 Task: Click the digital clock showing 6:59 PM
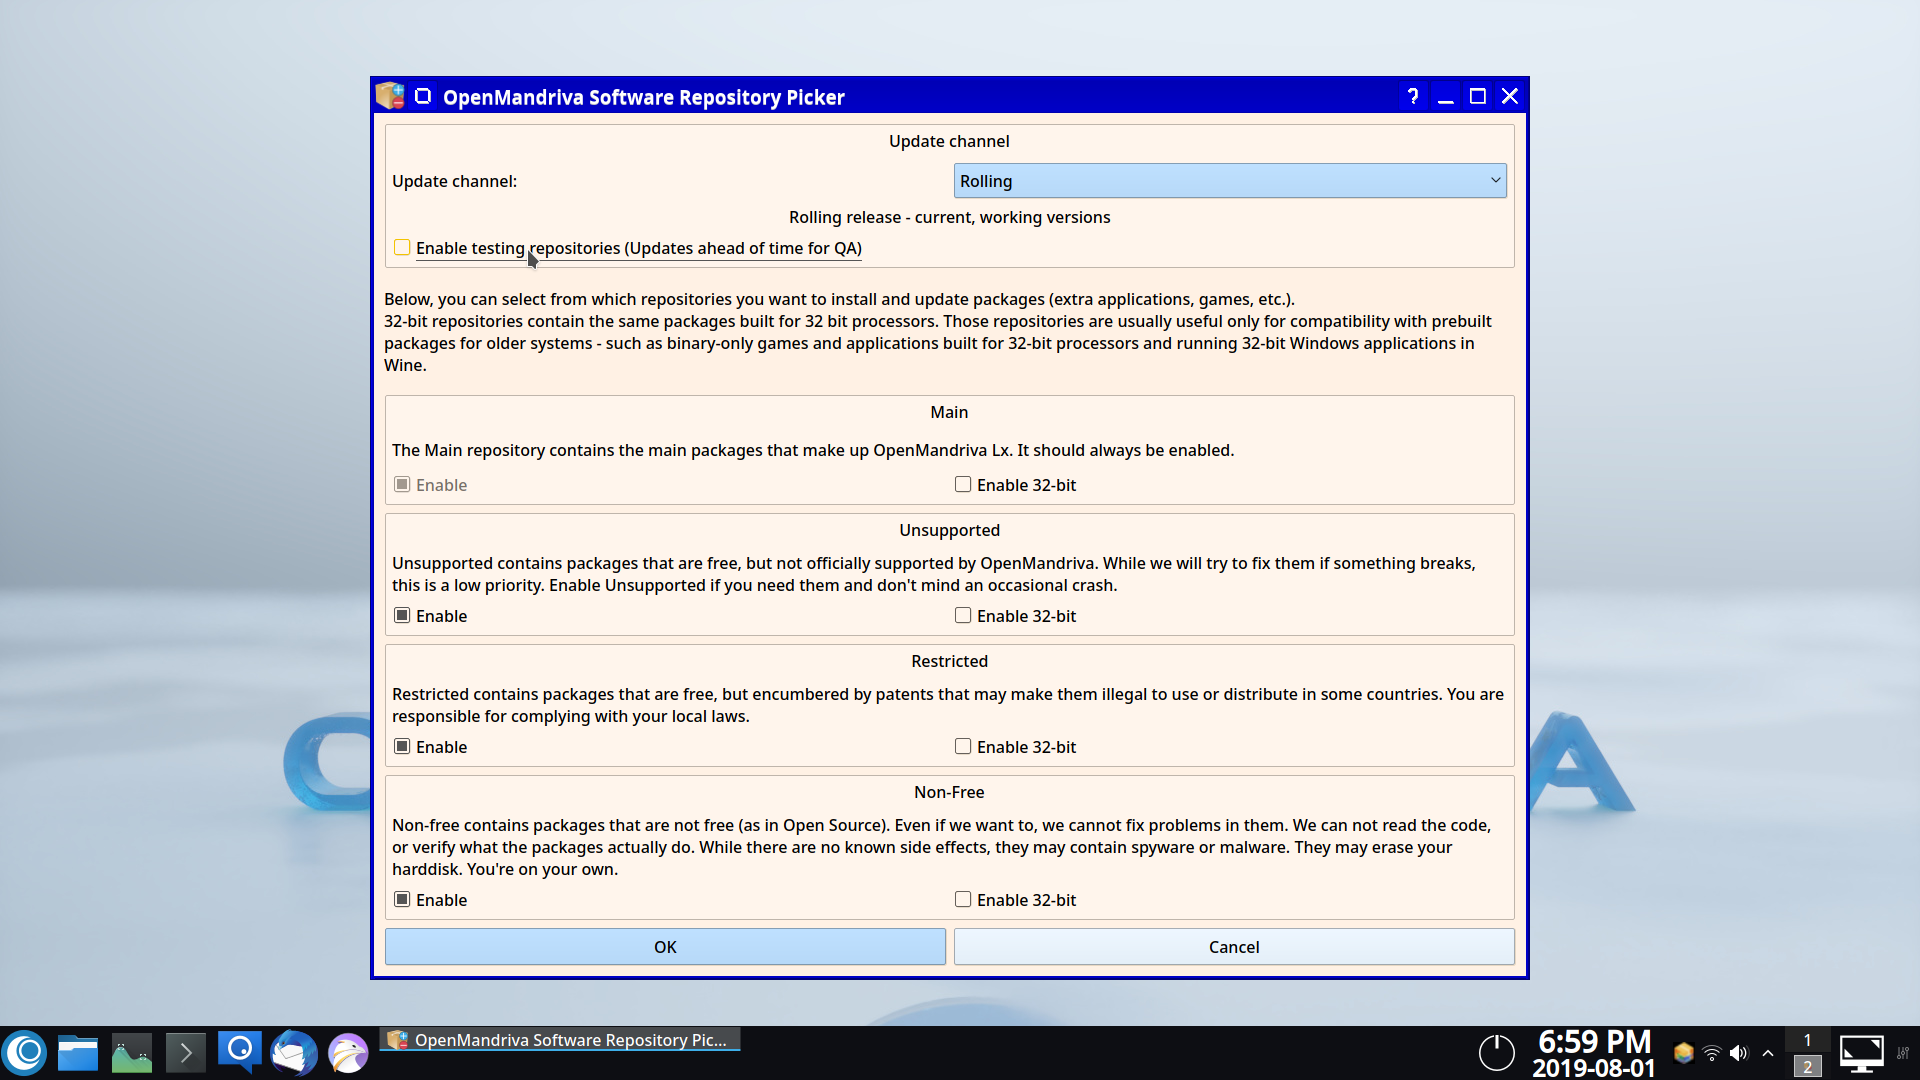(1594, 1041)
